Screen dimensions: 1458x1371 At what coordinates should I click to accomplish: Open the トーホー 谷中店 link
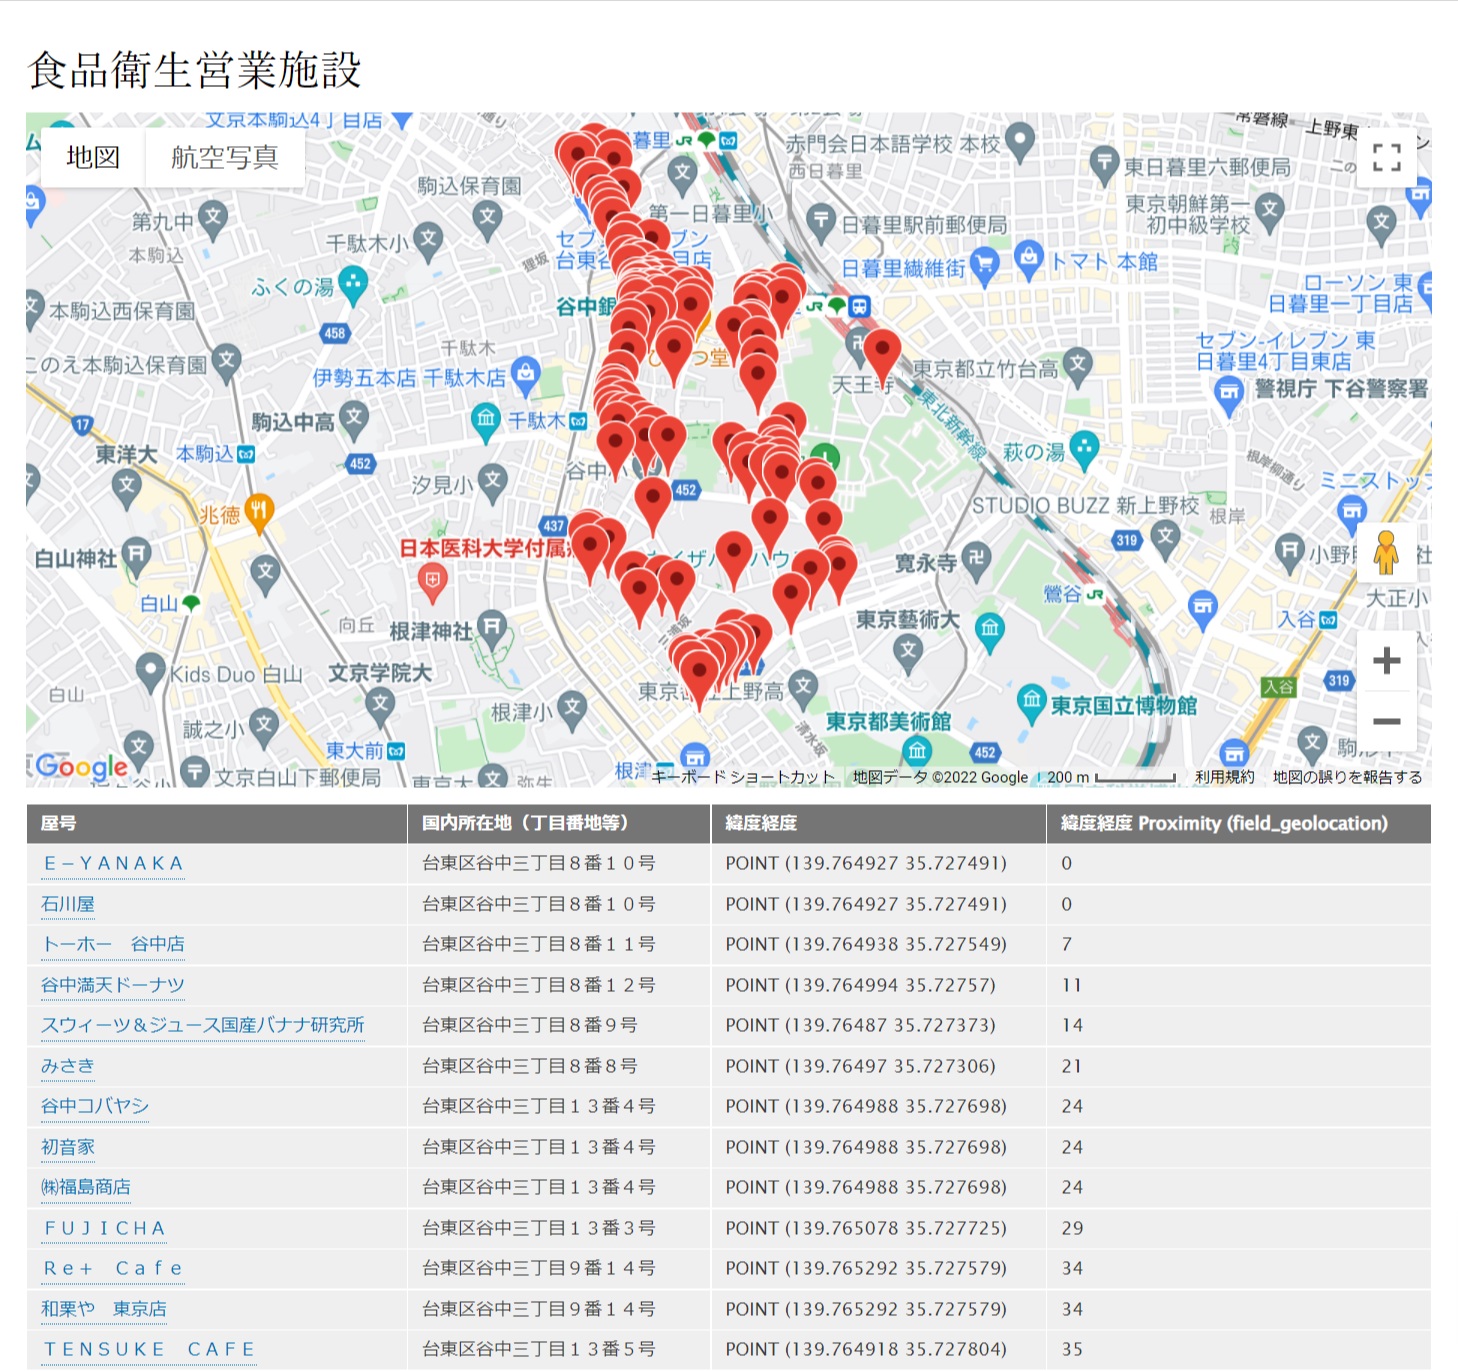[113, 944]
